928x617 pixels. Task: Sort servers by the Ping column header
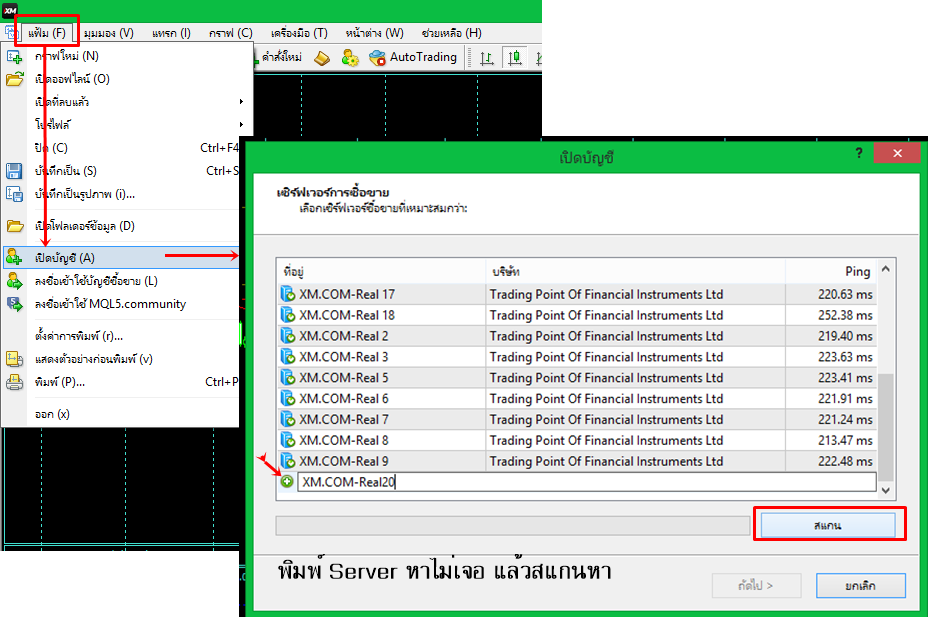[831, 272]
